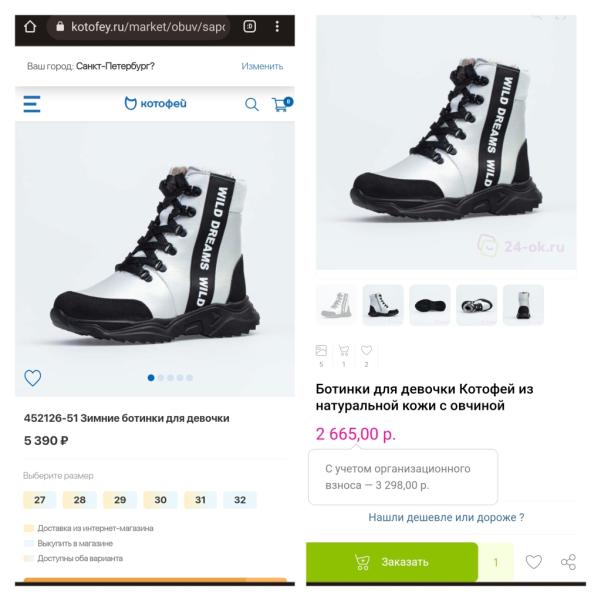The height and width of the screenshot is (600, 601).
Task: Open the shopping cart icon
Action: pyautogui.click(x=280, y=104)
